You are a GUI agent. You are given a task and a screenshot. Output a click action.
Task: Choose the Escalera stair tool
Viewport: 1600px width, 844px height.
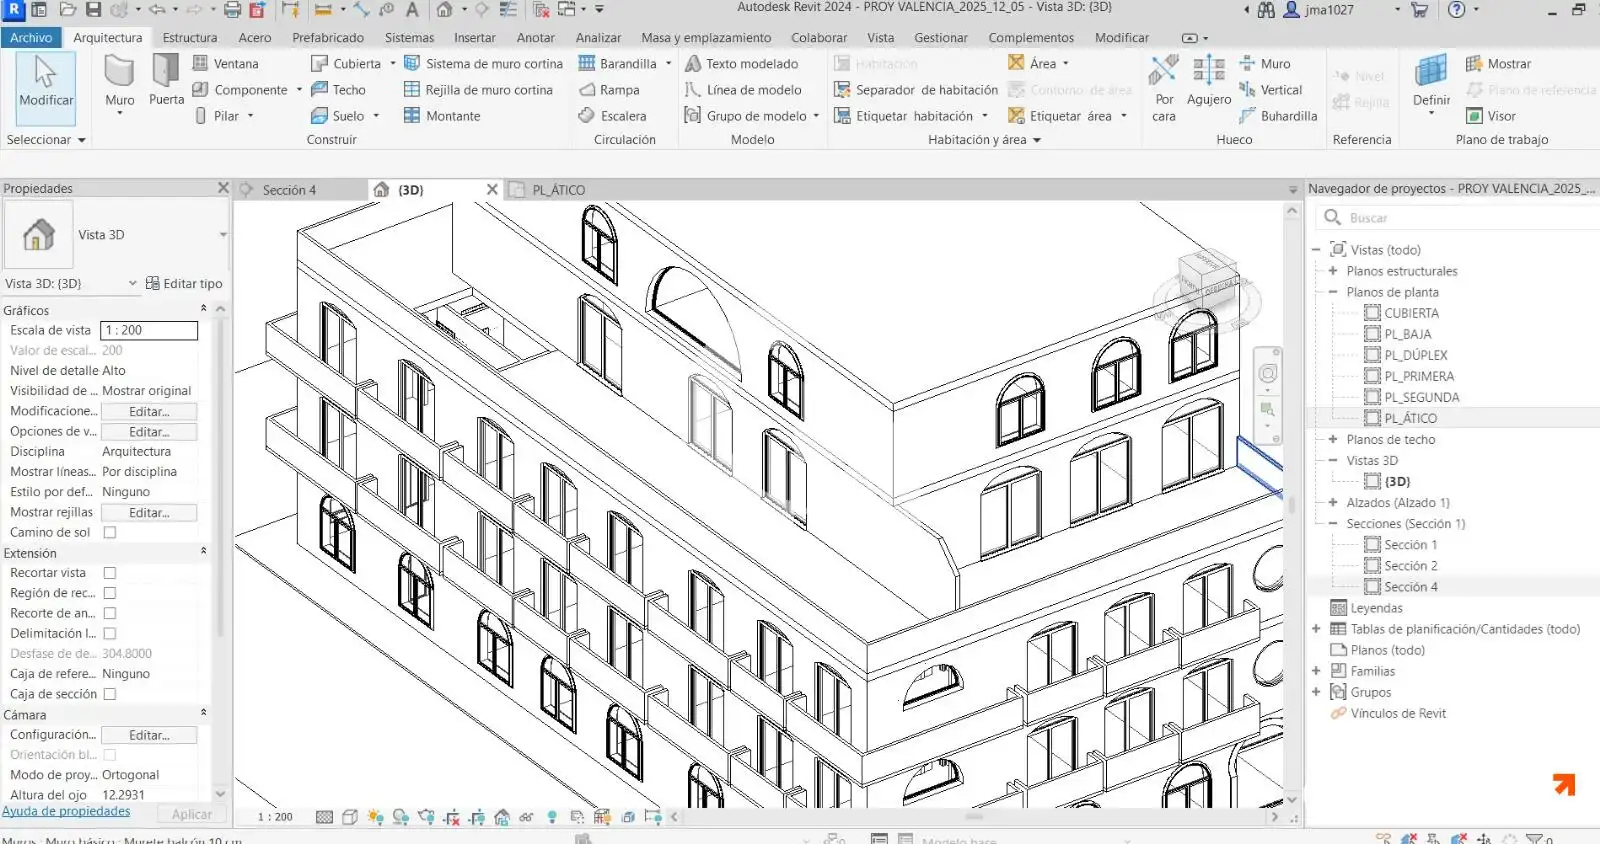tap(612, 116)
